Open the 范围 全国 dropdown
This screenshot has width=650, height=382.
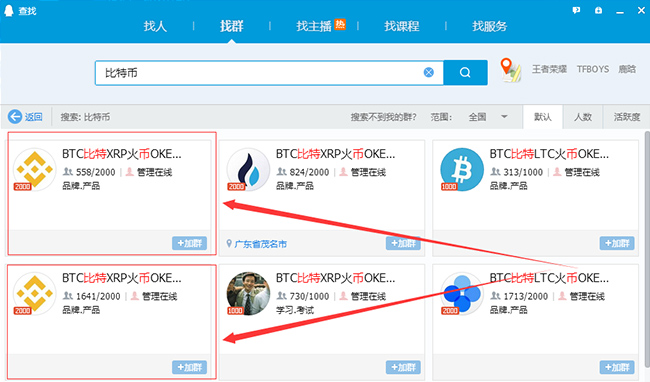click(487, 117)
